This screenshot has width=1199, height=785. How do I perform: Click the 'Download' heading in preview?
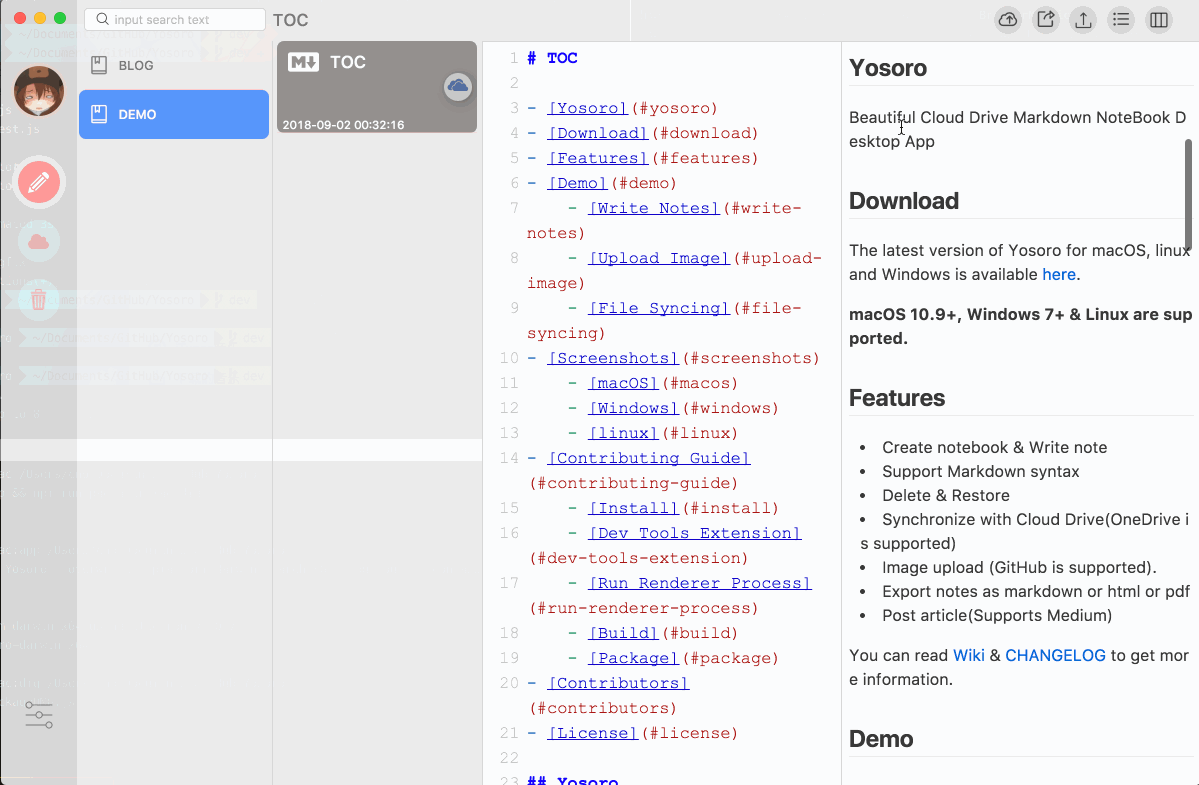[x=904, y=201]
